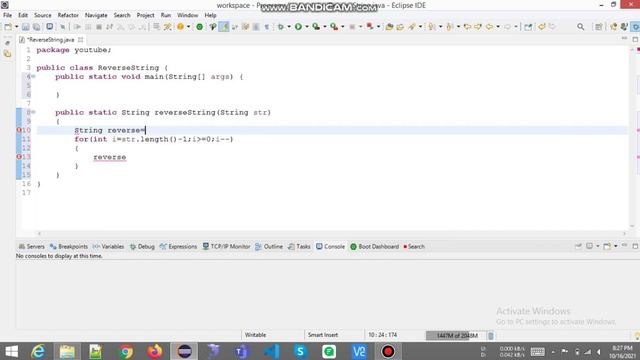Switch to the Boot Dashboard tab
This screenshot has width=640, height=360.
coord(375,247)
